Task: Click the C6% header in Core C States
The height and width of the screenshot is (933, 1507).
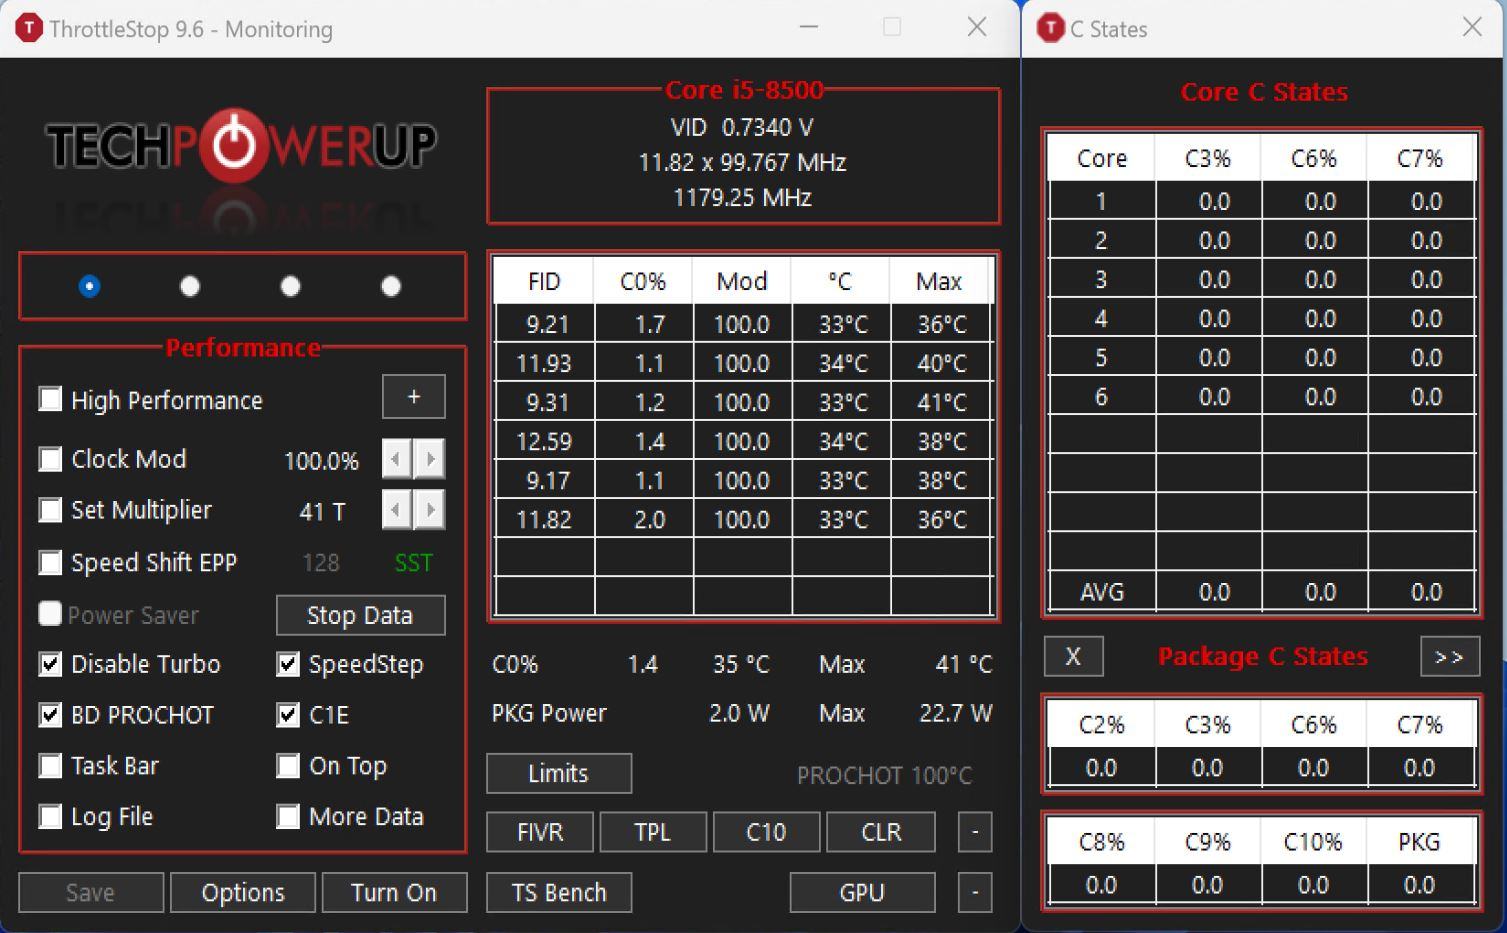Action: 1314,159
